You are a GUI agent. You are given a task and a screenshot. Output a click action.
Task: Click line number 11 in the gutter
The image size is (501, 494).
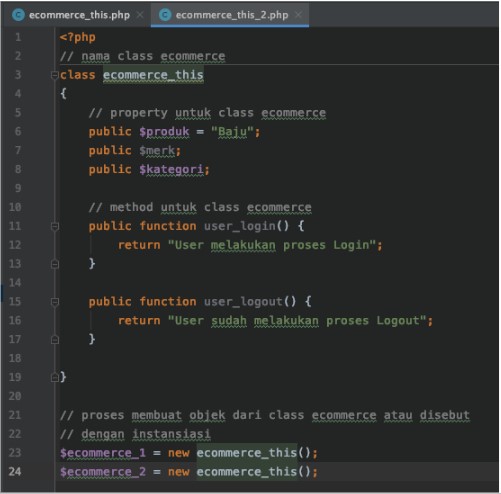(x=15, y=226)
